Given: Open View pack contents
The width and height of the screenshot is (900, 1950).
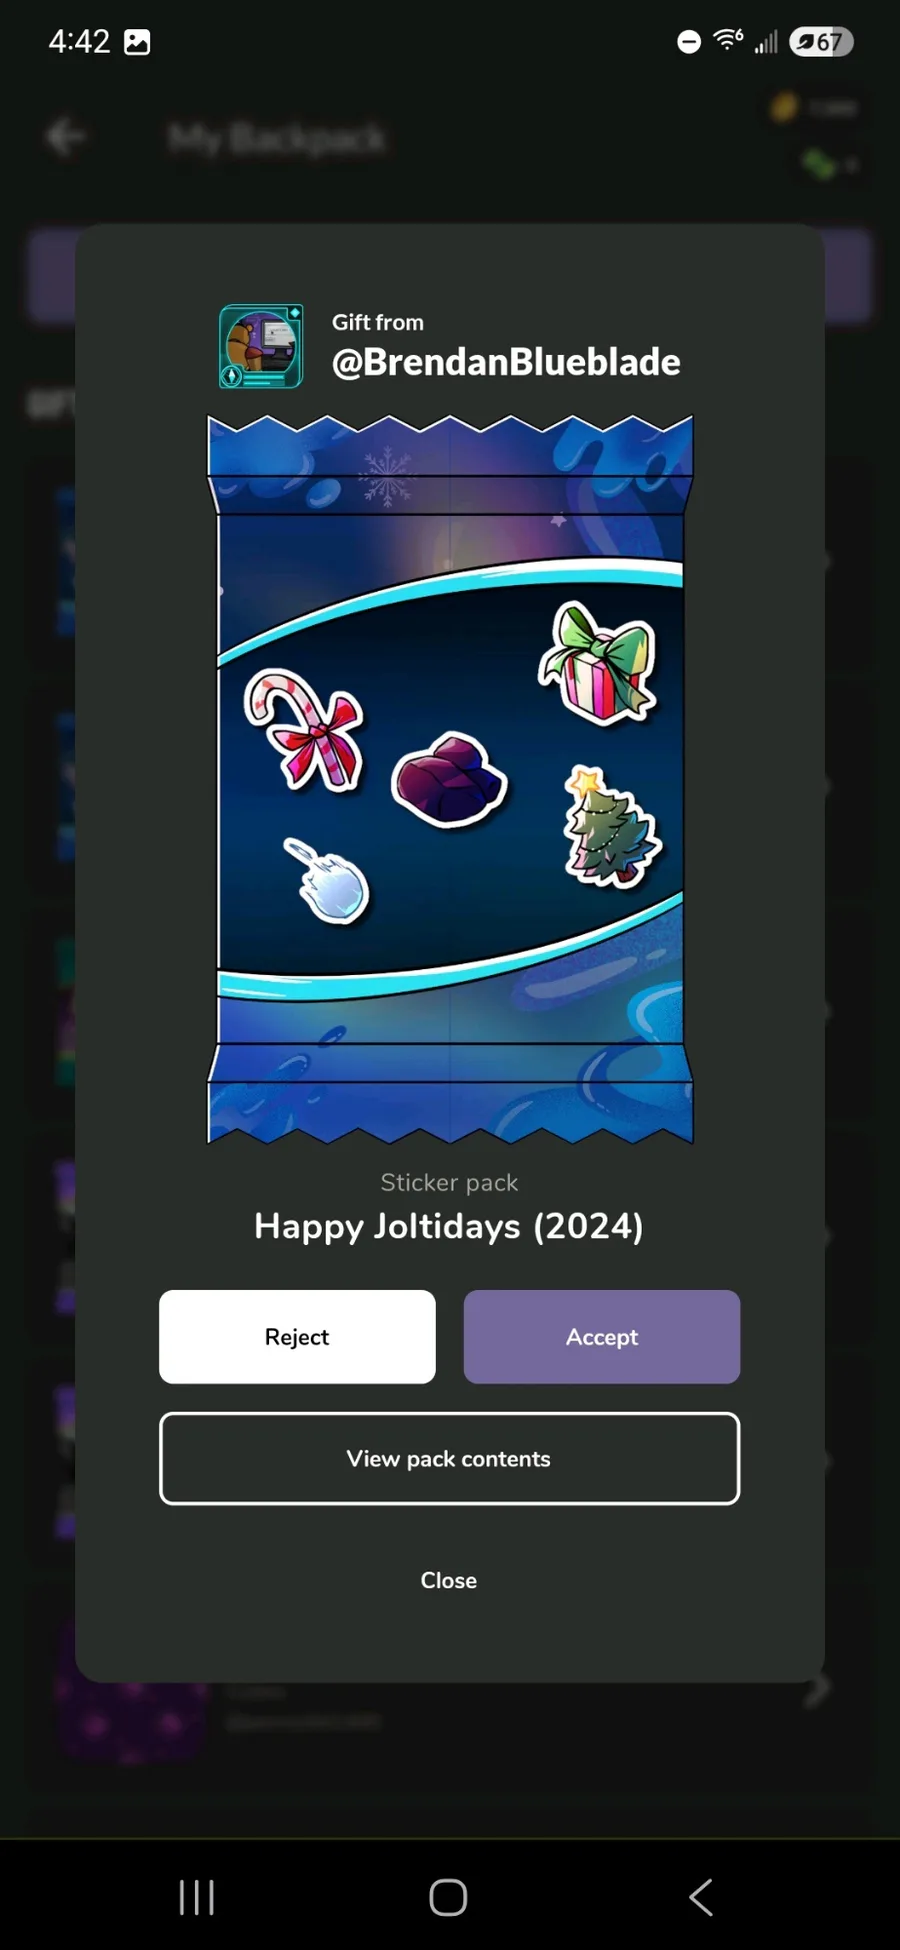Looking at the screenshot, I should [x=449, y=1459].
